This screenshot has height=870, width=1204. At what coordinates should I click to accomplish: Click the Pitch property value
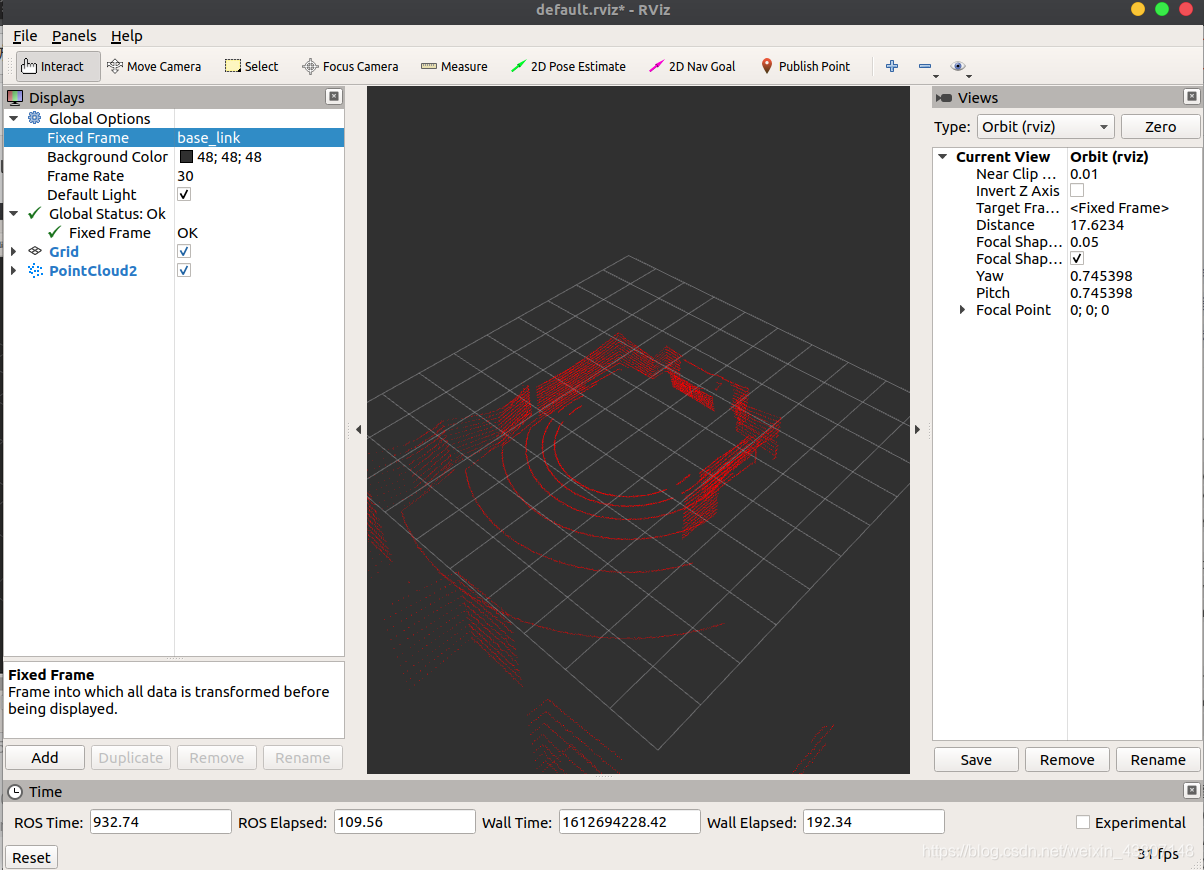(x=1101, y=293)
